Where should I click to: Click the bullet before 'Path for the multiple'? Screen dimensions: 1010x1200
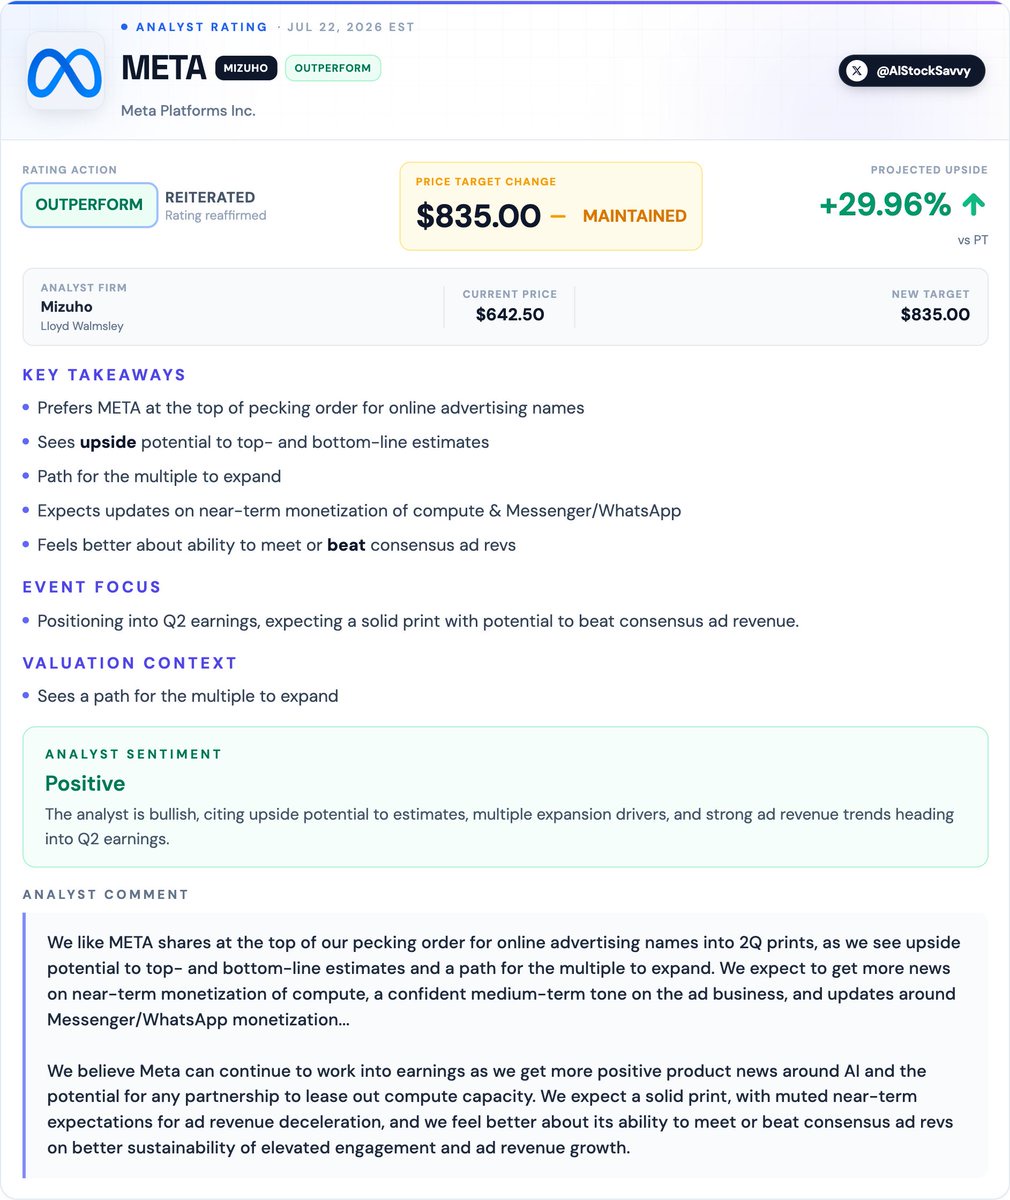(x=26, y=477)
